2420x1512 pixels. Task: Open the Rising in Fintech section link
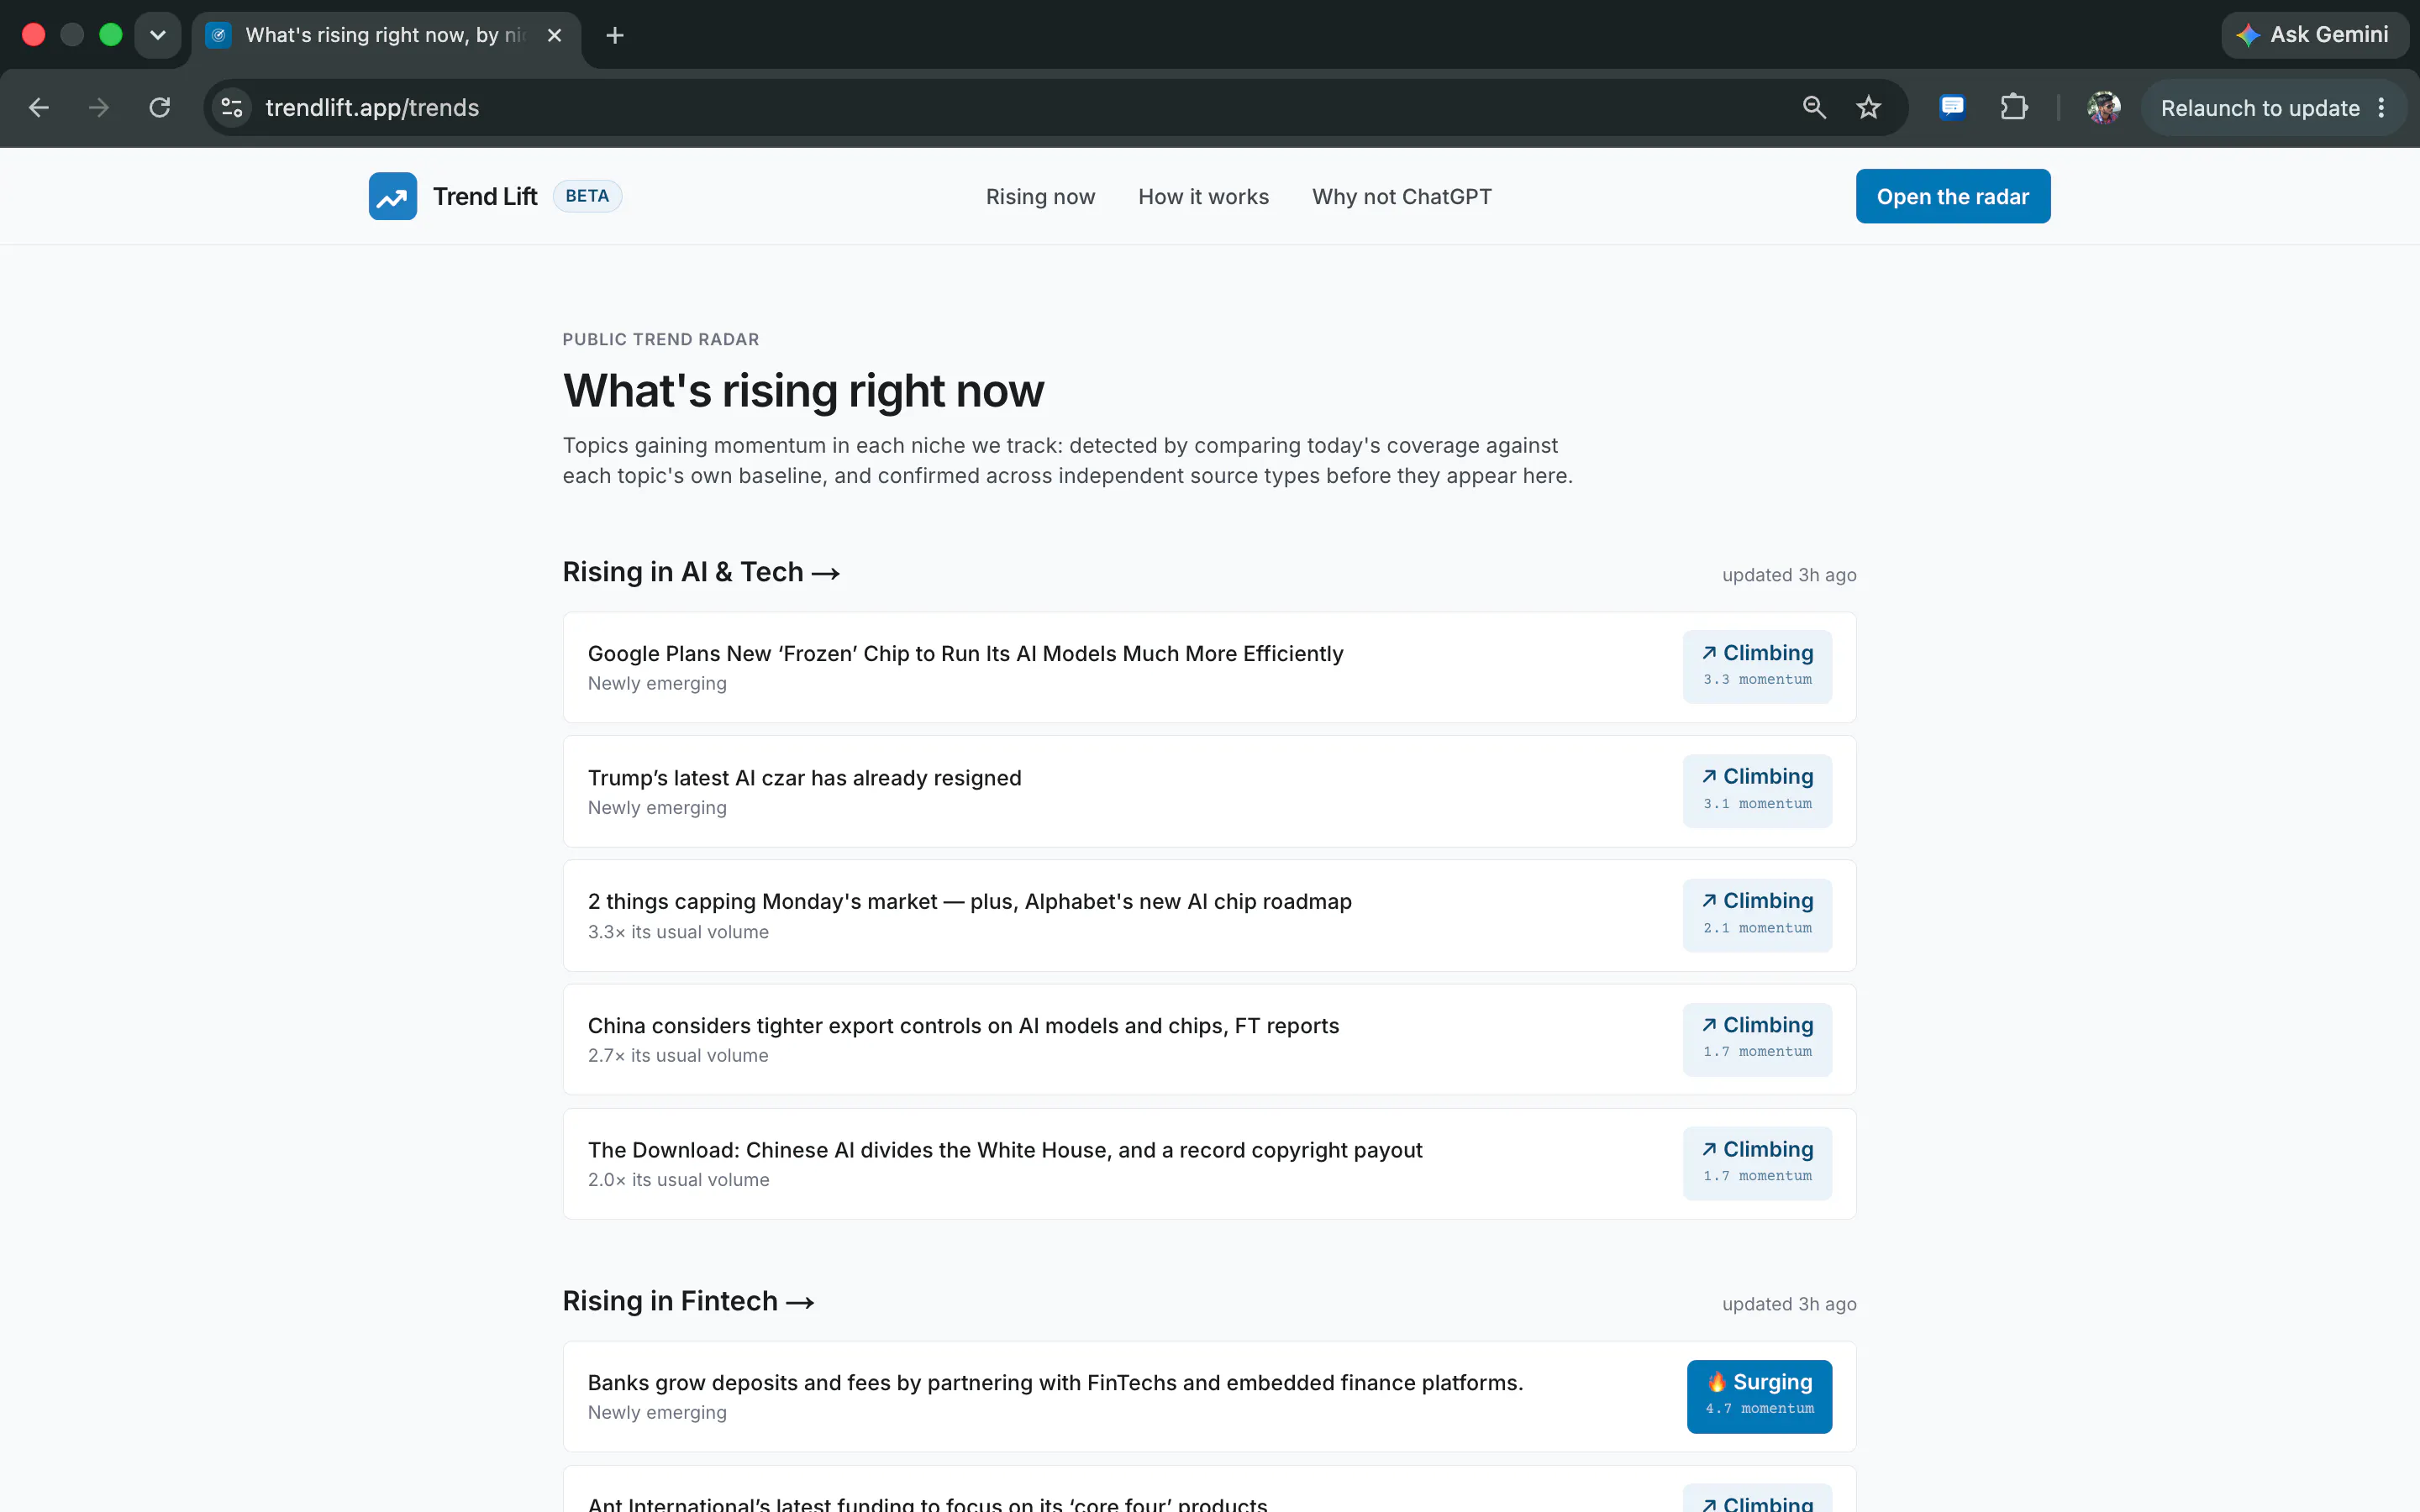pos(688,1301)
